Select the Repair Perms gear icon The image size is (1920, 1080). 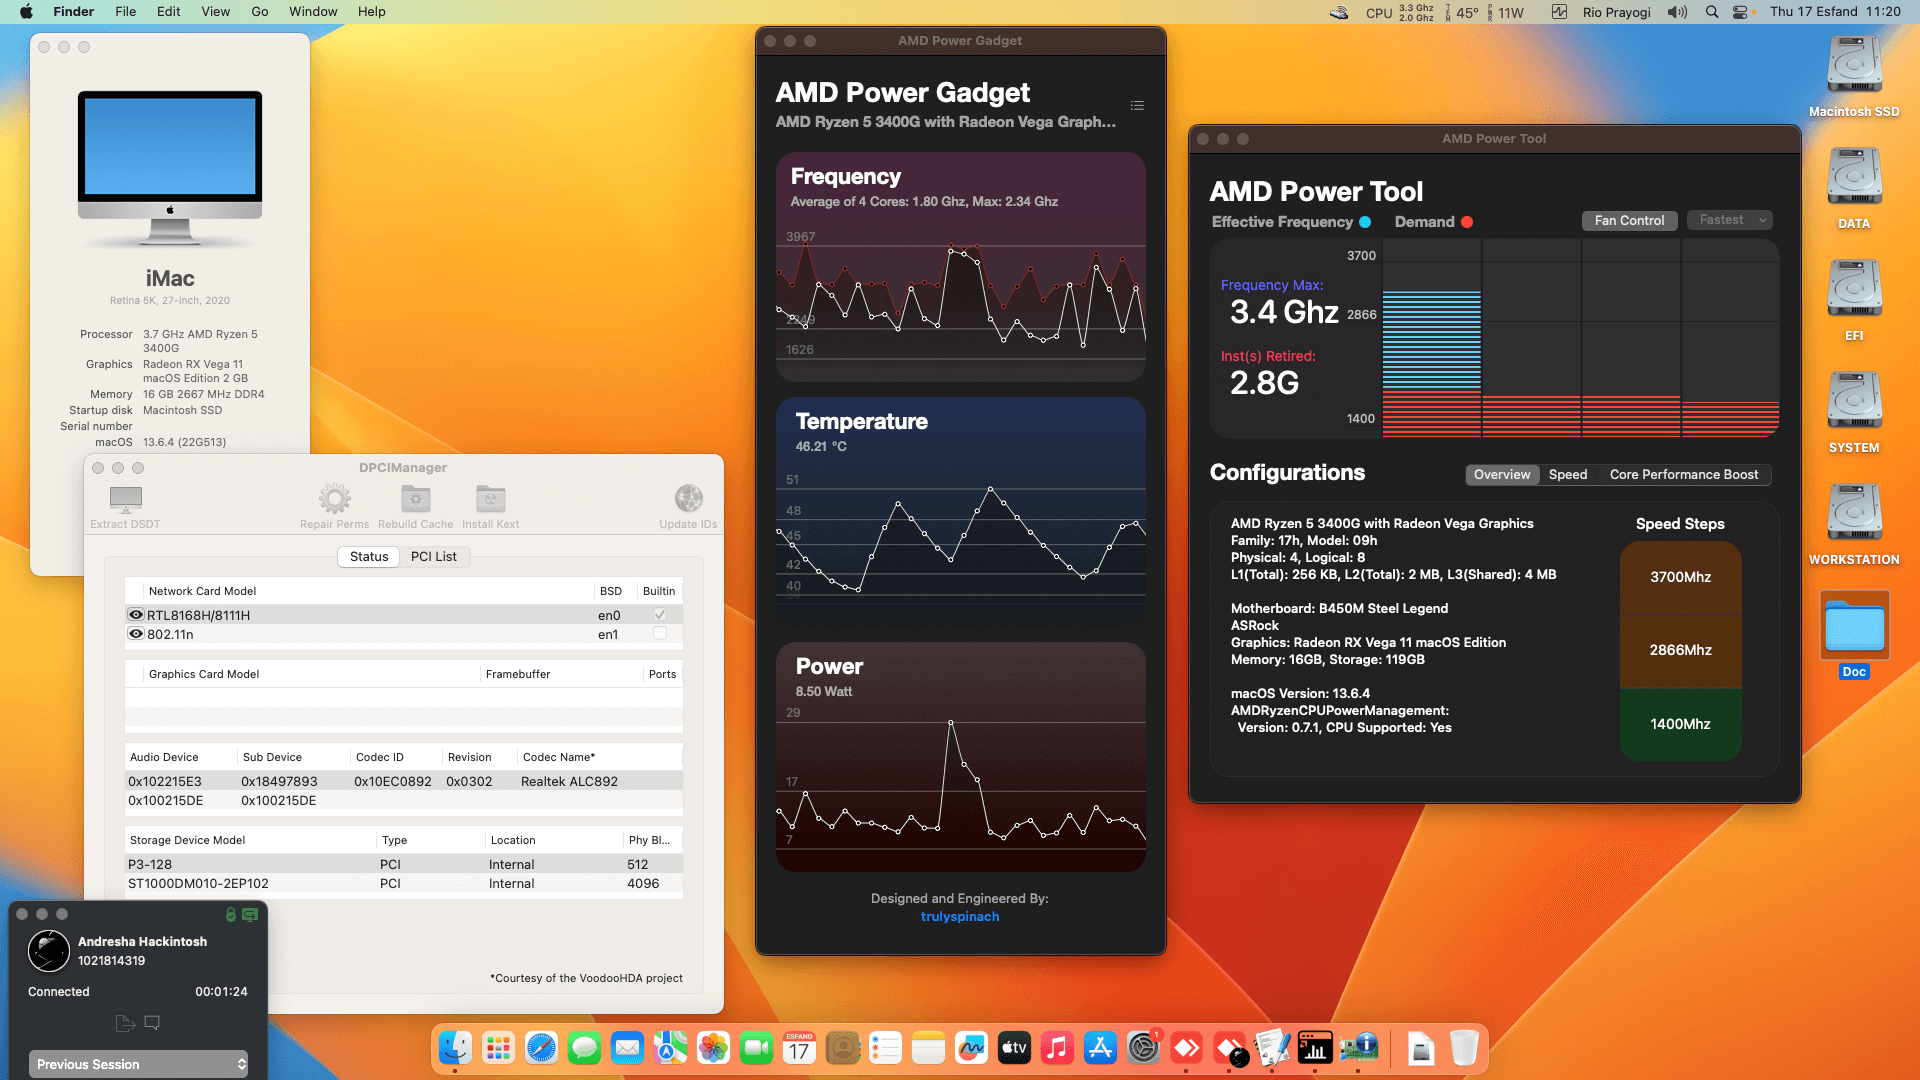tap(334, 499)
